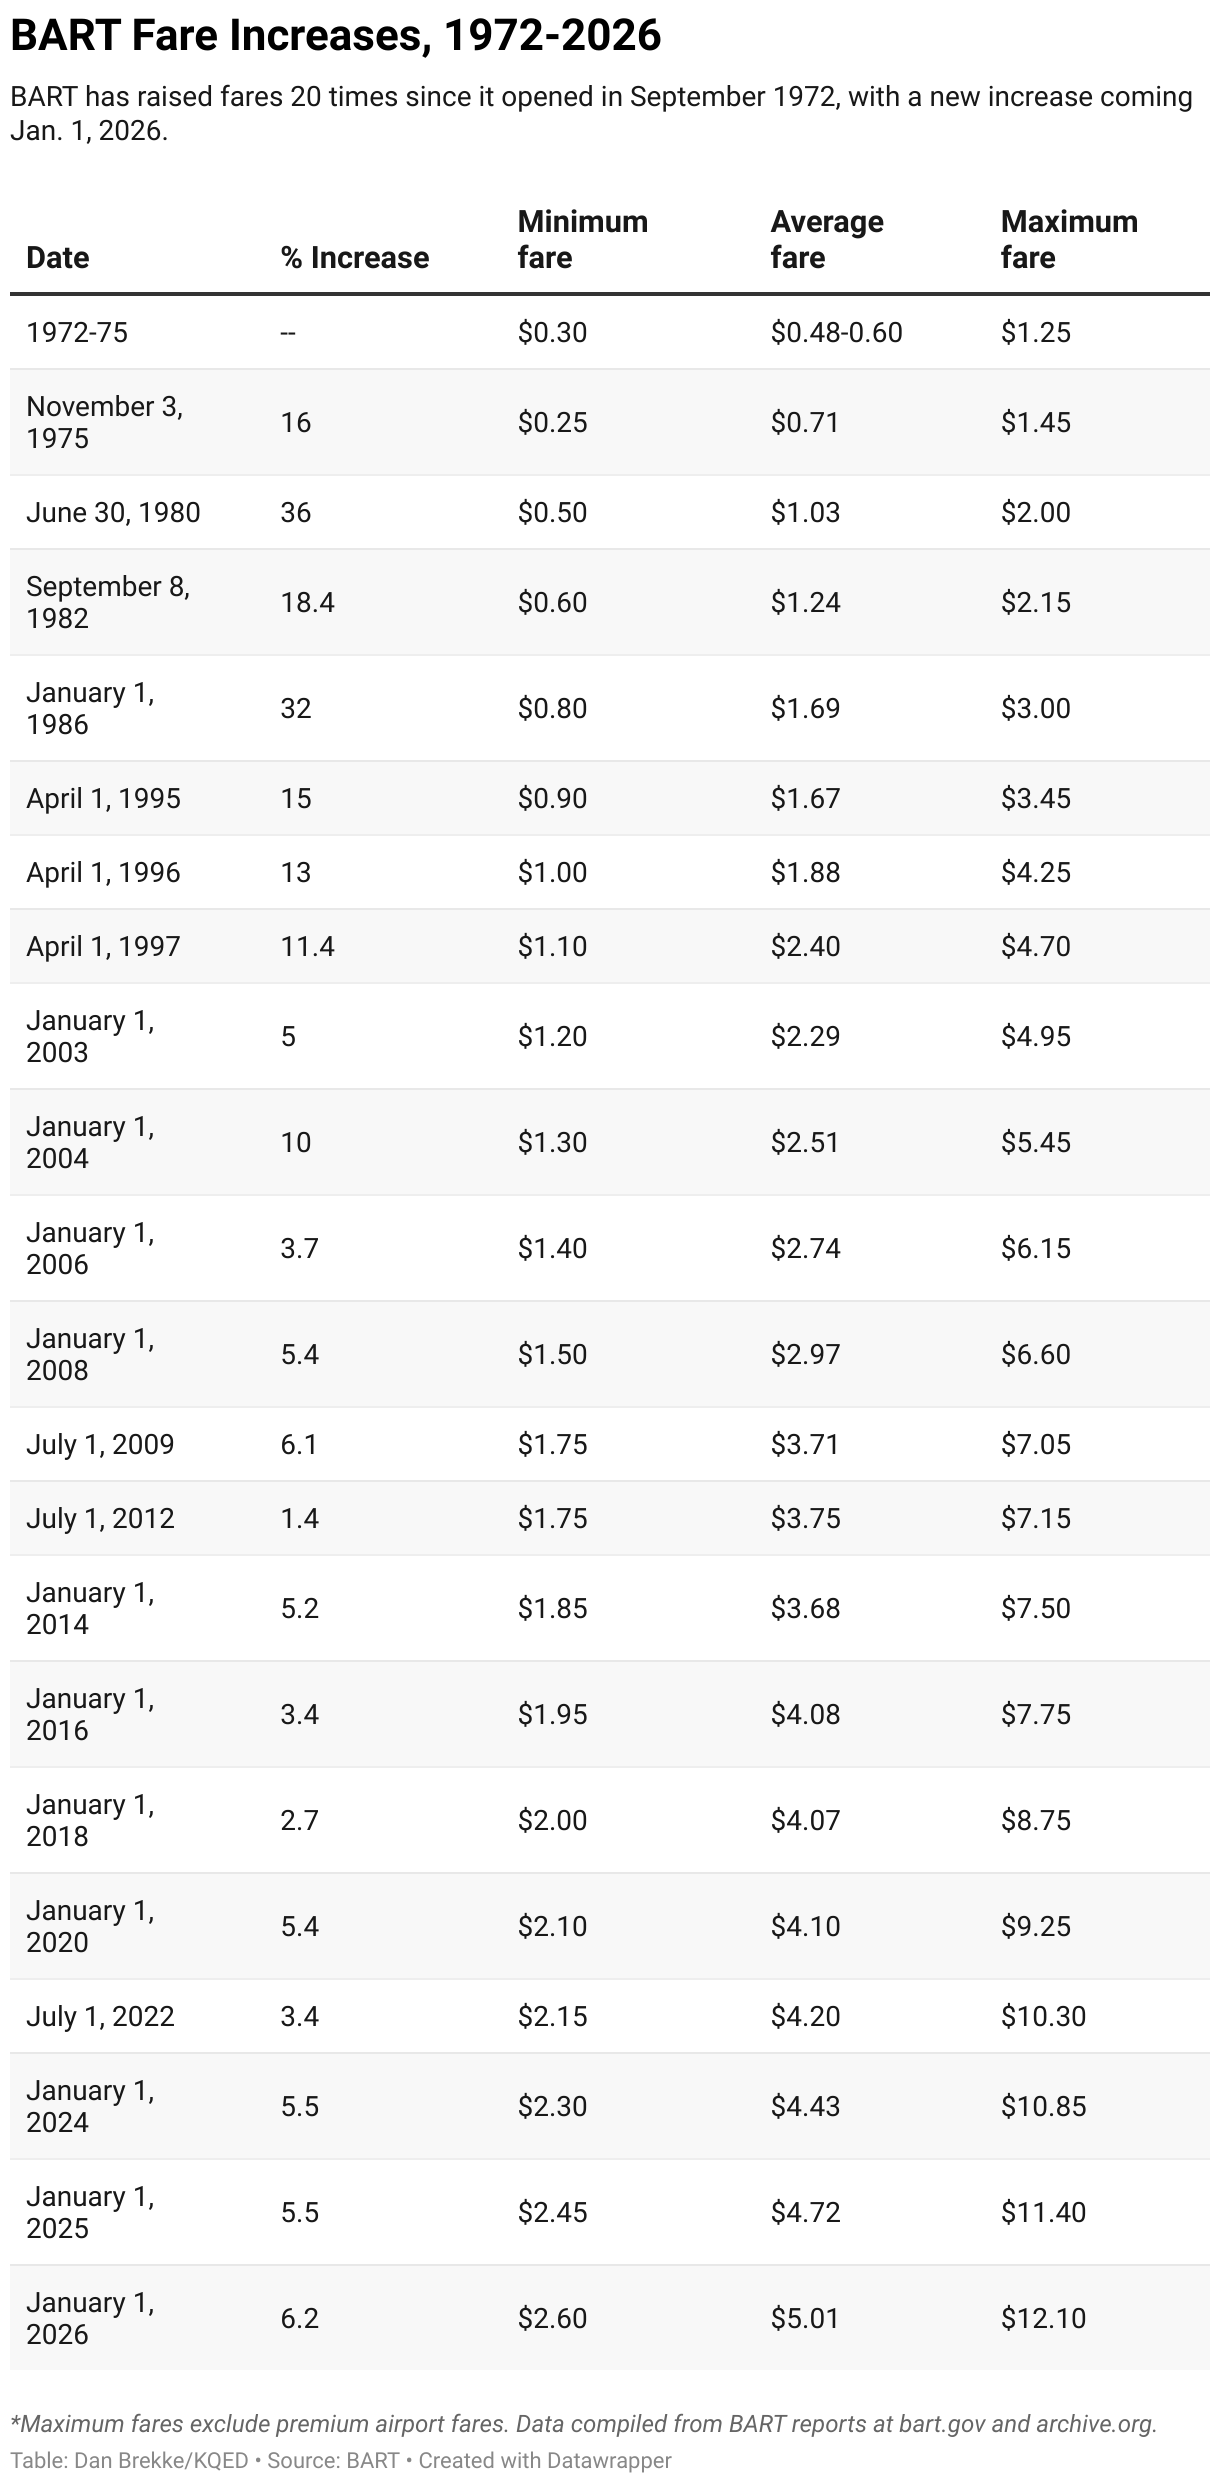Click the Average fare column header
This screenshot has width=1220, height=2484.
[x=826, y=240]
